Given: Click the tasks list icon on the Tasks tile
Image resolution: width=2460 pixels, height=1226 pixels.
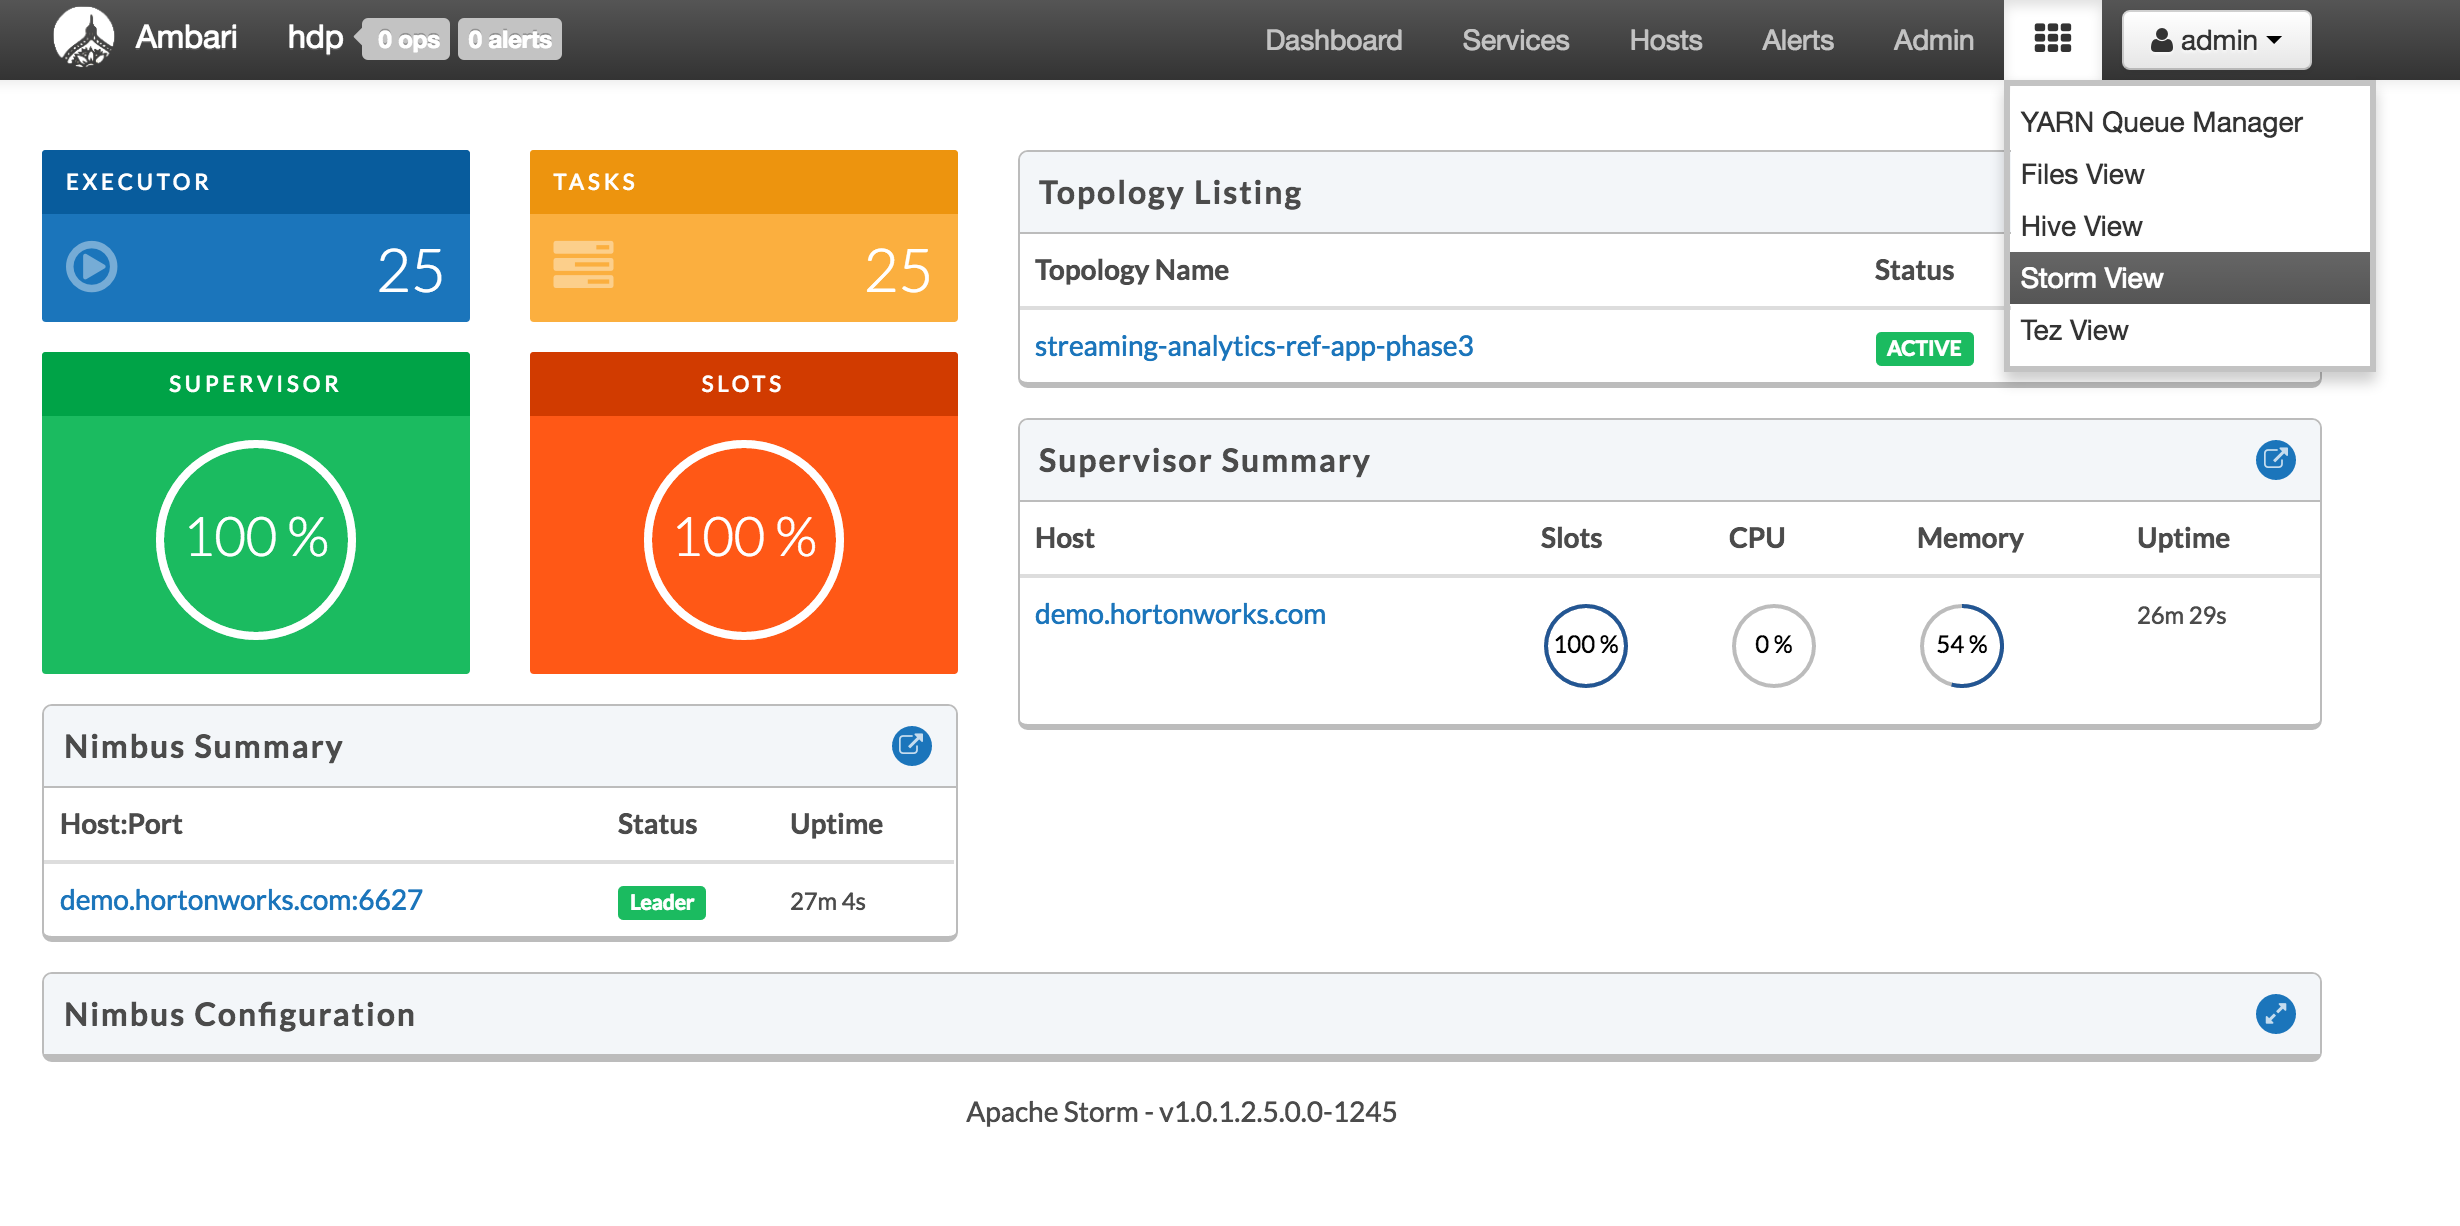Looking at the screenshot, I should click(x=583, y=266).
